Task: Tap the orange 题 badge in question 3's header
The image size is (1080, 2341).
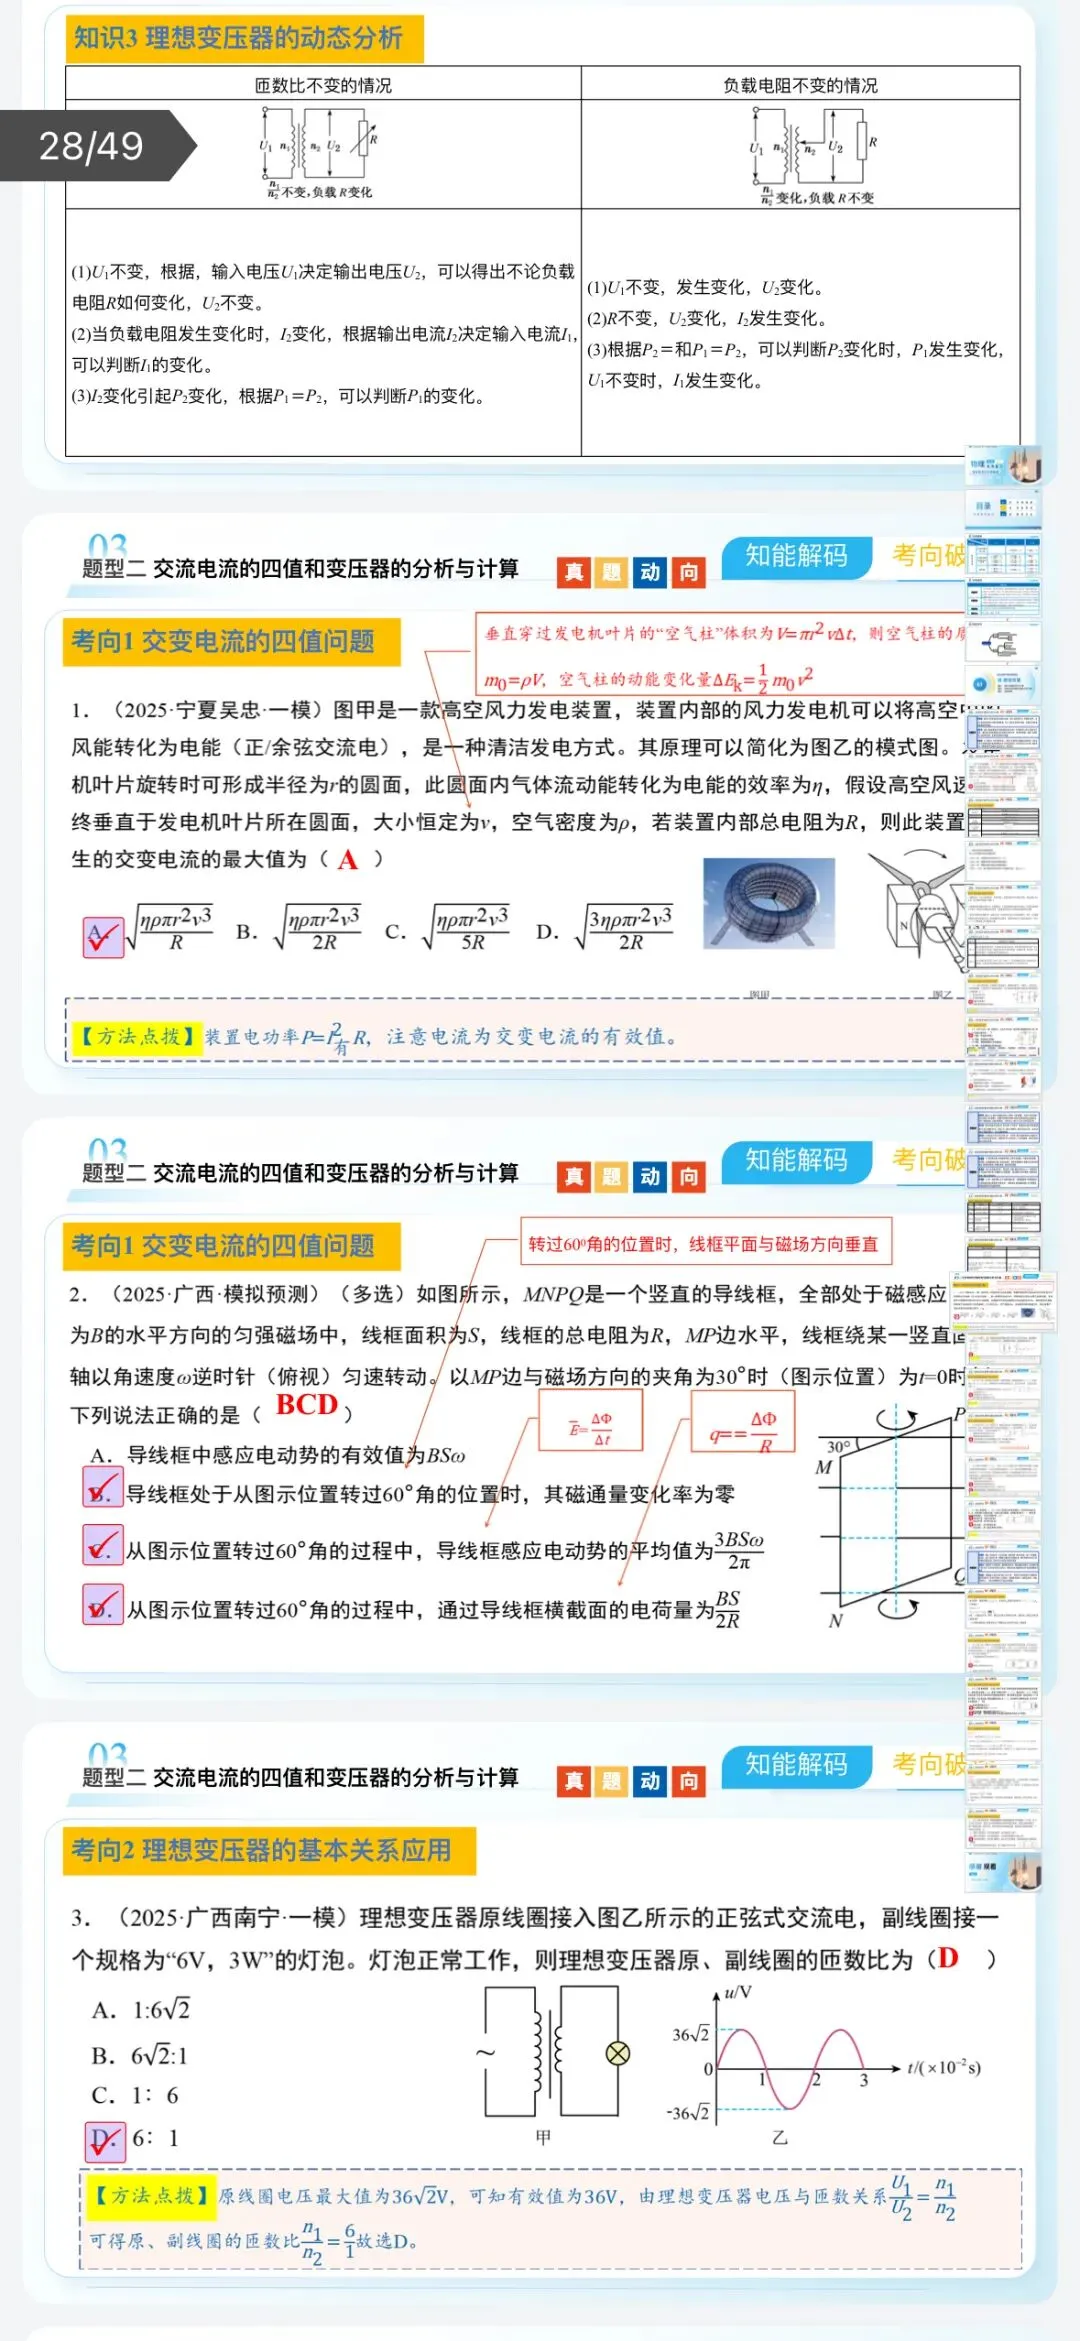Action: coord(612,1781)
